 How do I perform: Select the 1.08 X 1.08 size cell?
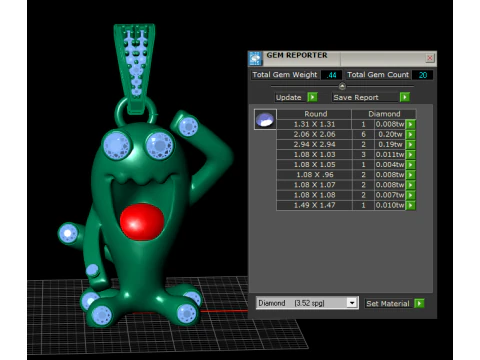coord(314,195)
